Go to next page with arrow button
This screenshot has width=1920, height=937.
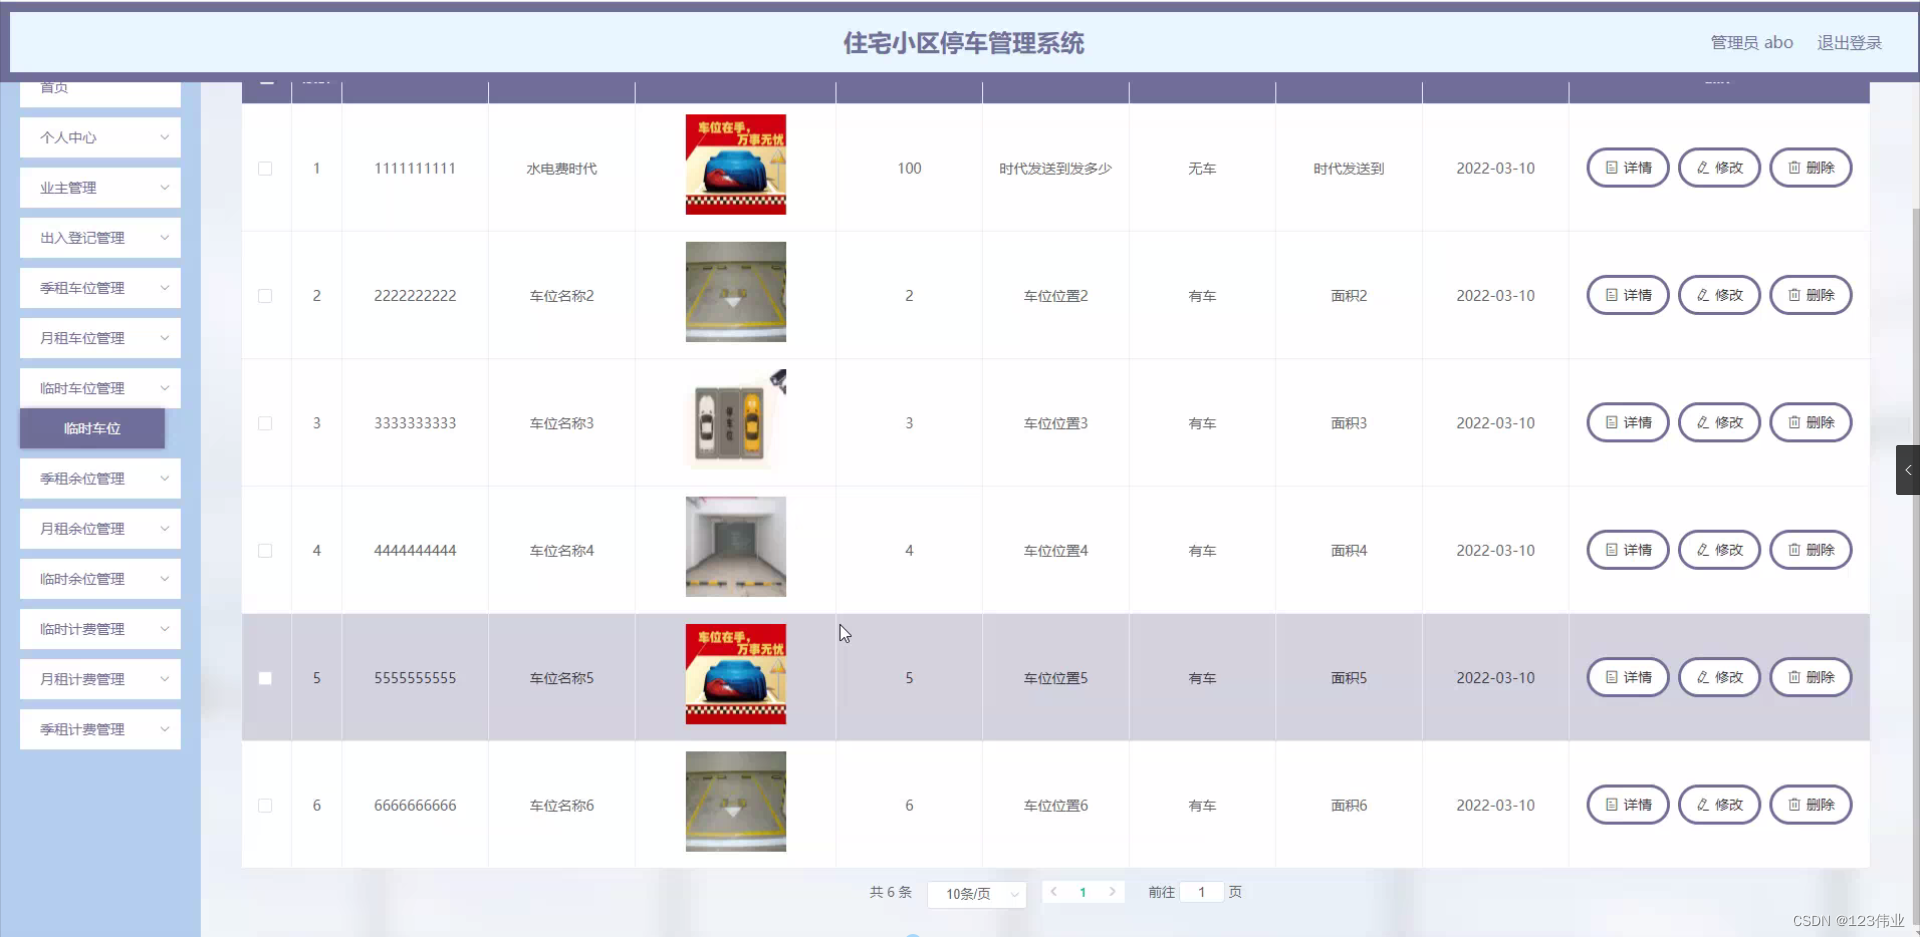[1113, 892]
